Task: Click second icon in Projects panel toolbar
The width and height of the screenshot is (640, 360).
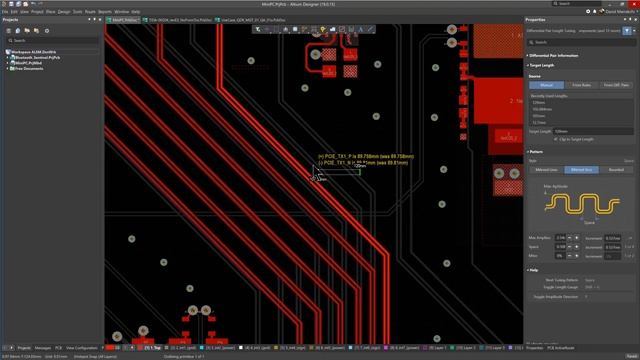Action: pos(18,31)
